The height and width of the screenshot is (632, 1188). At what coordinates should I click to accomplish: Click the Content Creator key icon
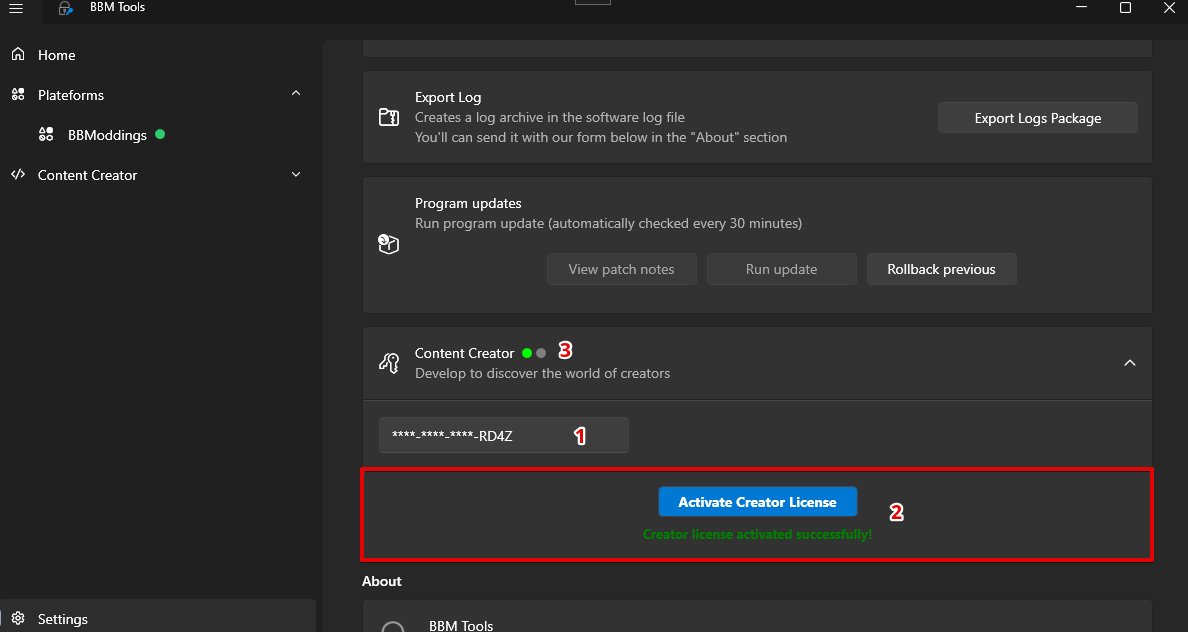tap(389, 363)
